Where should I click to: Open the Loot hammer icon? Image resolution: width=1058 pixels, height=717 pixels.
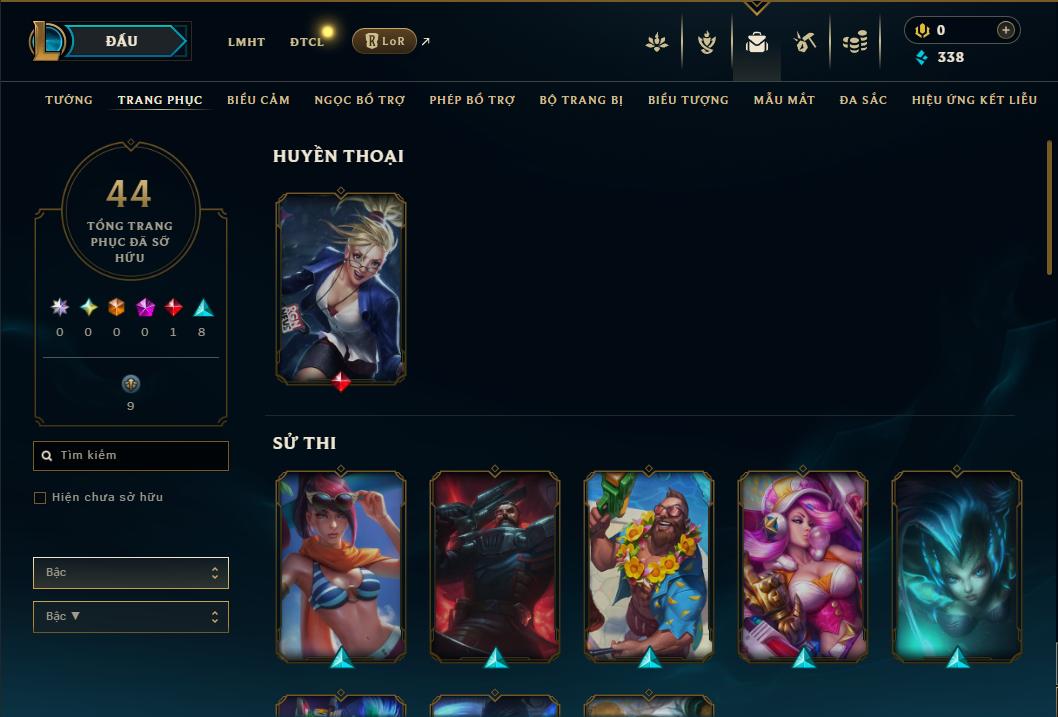click(x=805, y=42)
